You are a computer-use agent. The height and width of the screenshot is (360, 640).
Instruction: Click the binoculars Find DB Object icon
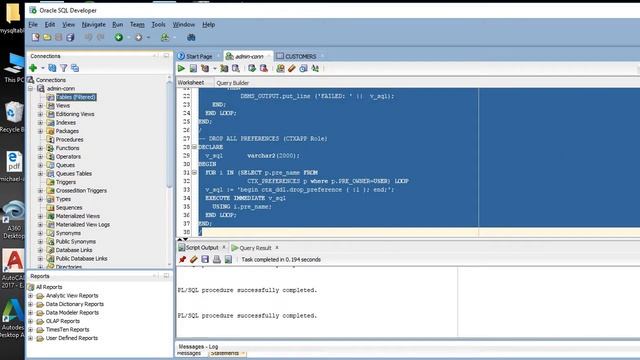(x=191, y=38)
